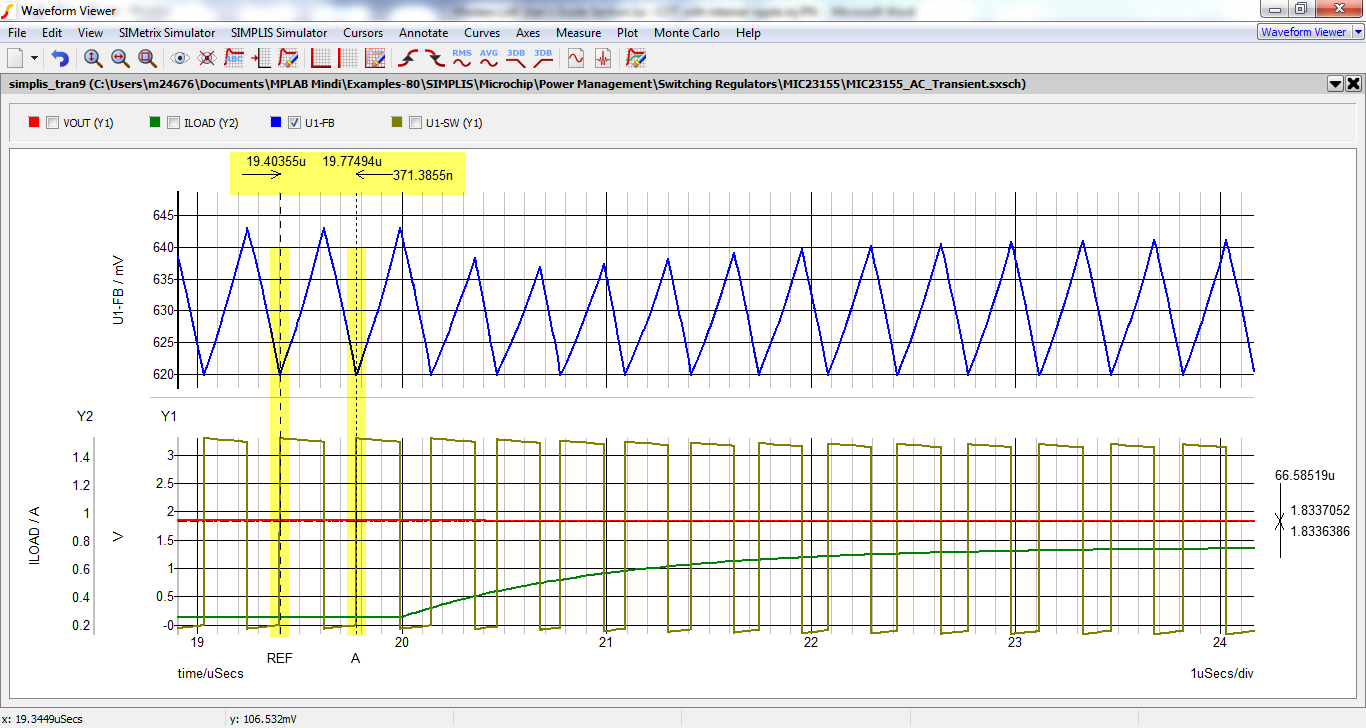Close the simplis_tran9 graph tab
Screen dimensions: 1366x728
[x=1353, y=84]
